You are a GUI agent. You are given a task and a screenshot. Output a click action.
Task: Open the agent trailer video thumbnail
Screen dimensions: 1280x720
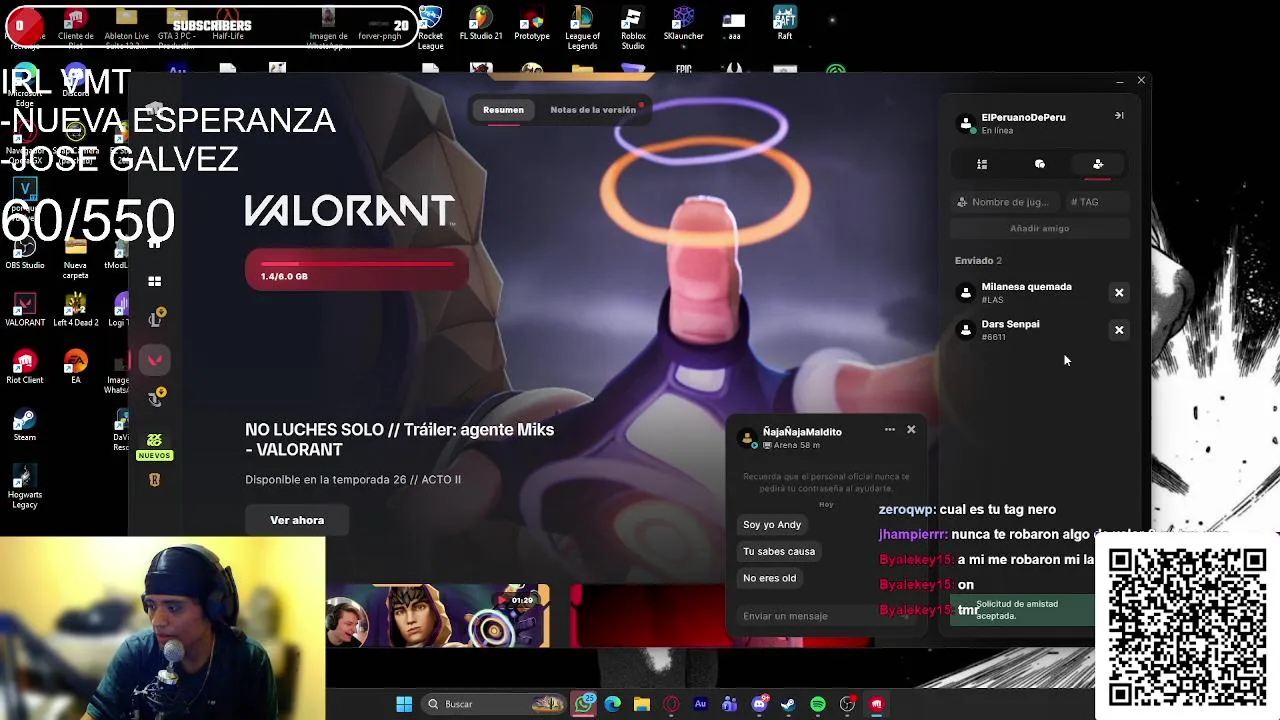pyautogui.click(x=438, y=616)
